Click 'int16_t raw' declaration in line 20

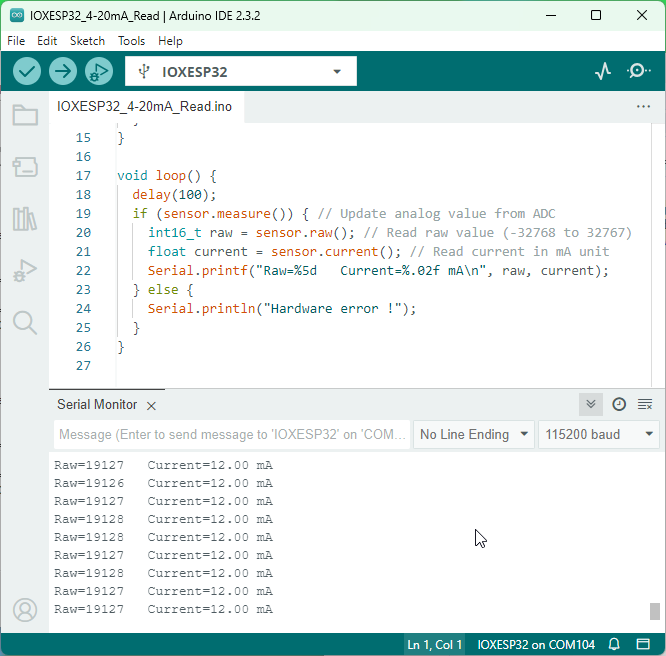[190, 232]
